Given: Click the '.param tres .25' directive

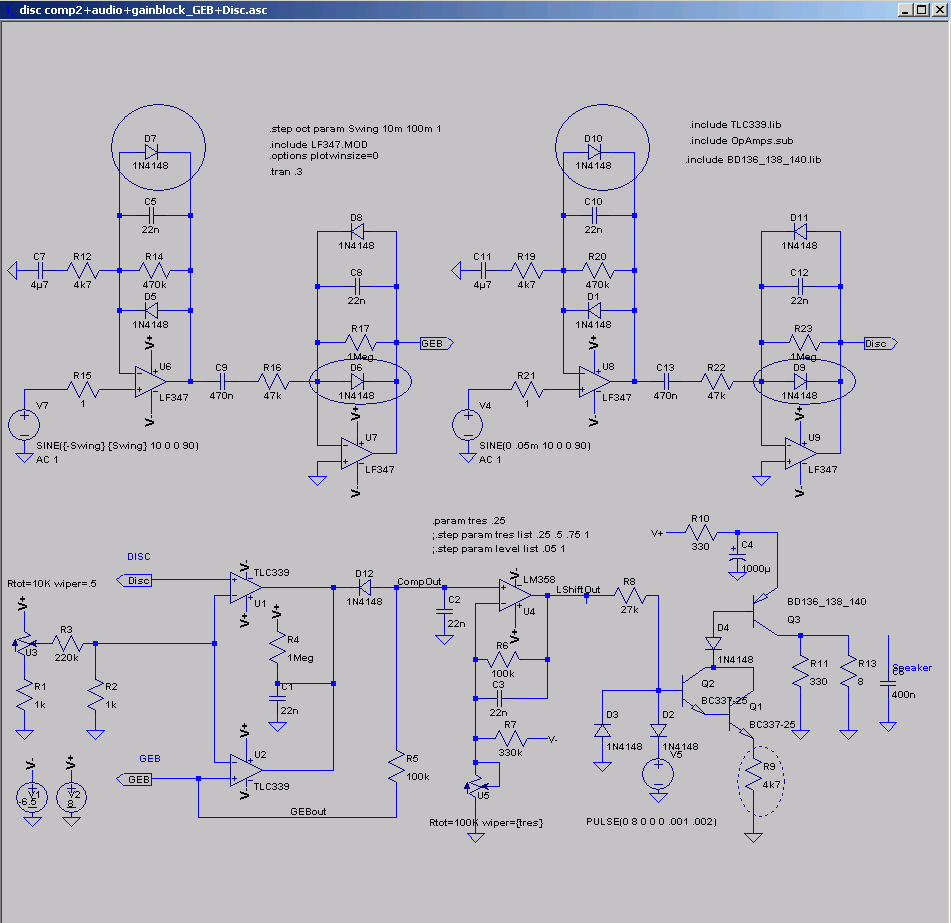Looking at the screenshot, I should click(469, 520).
